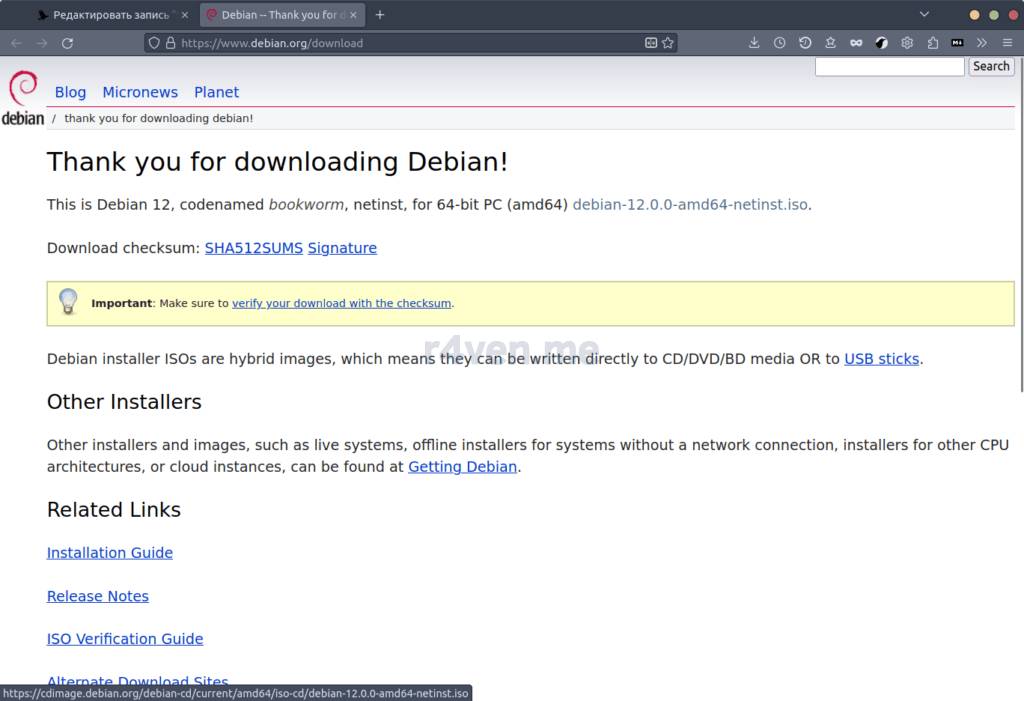1024x701 pixels.
Task: Click the Debian site search input field
Action: (x=889, y=66)
